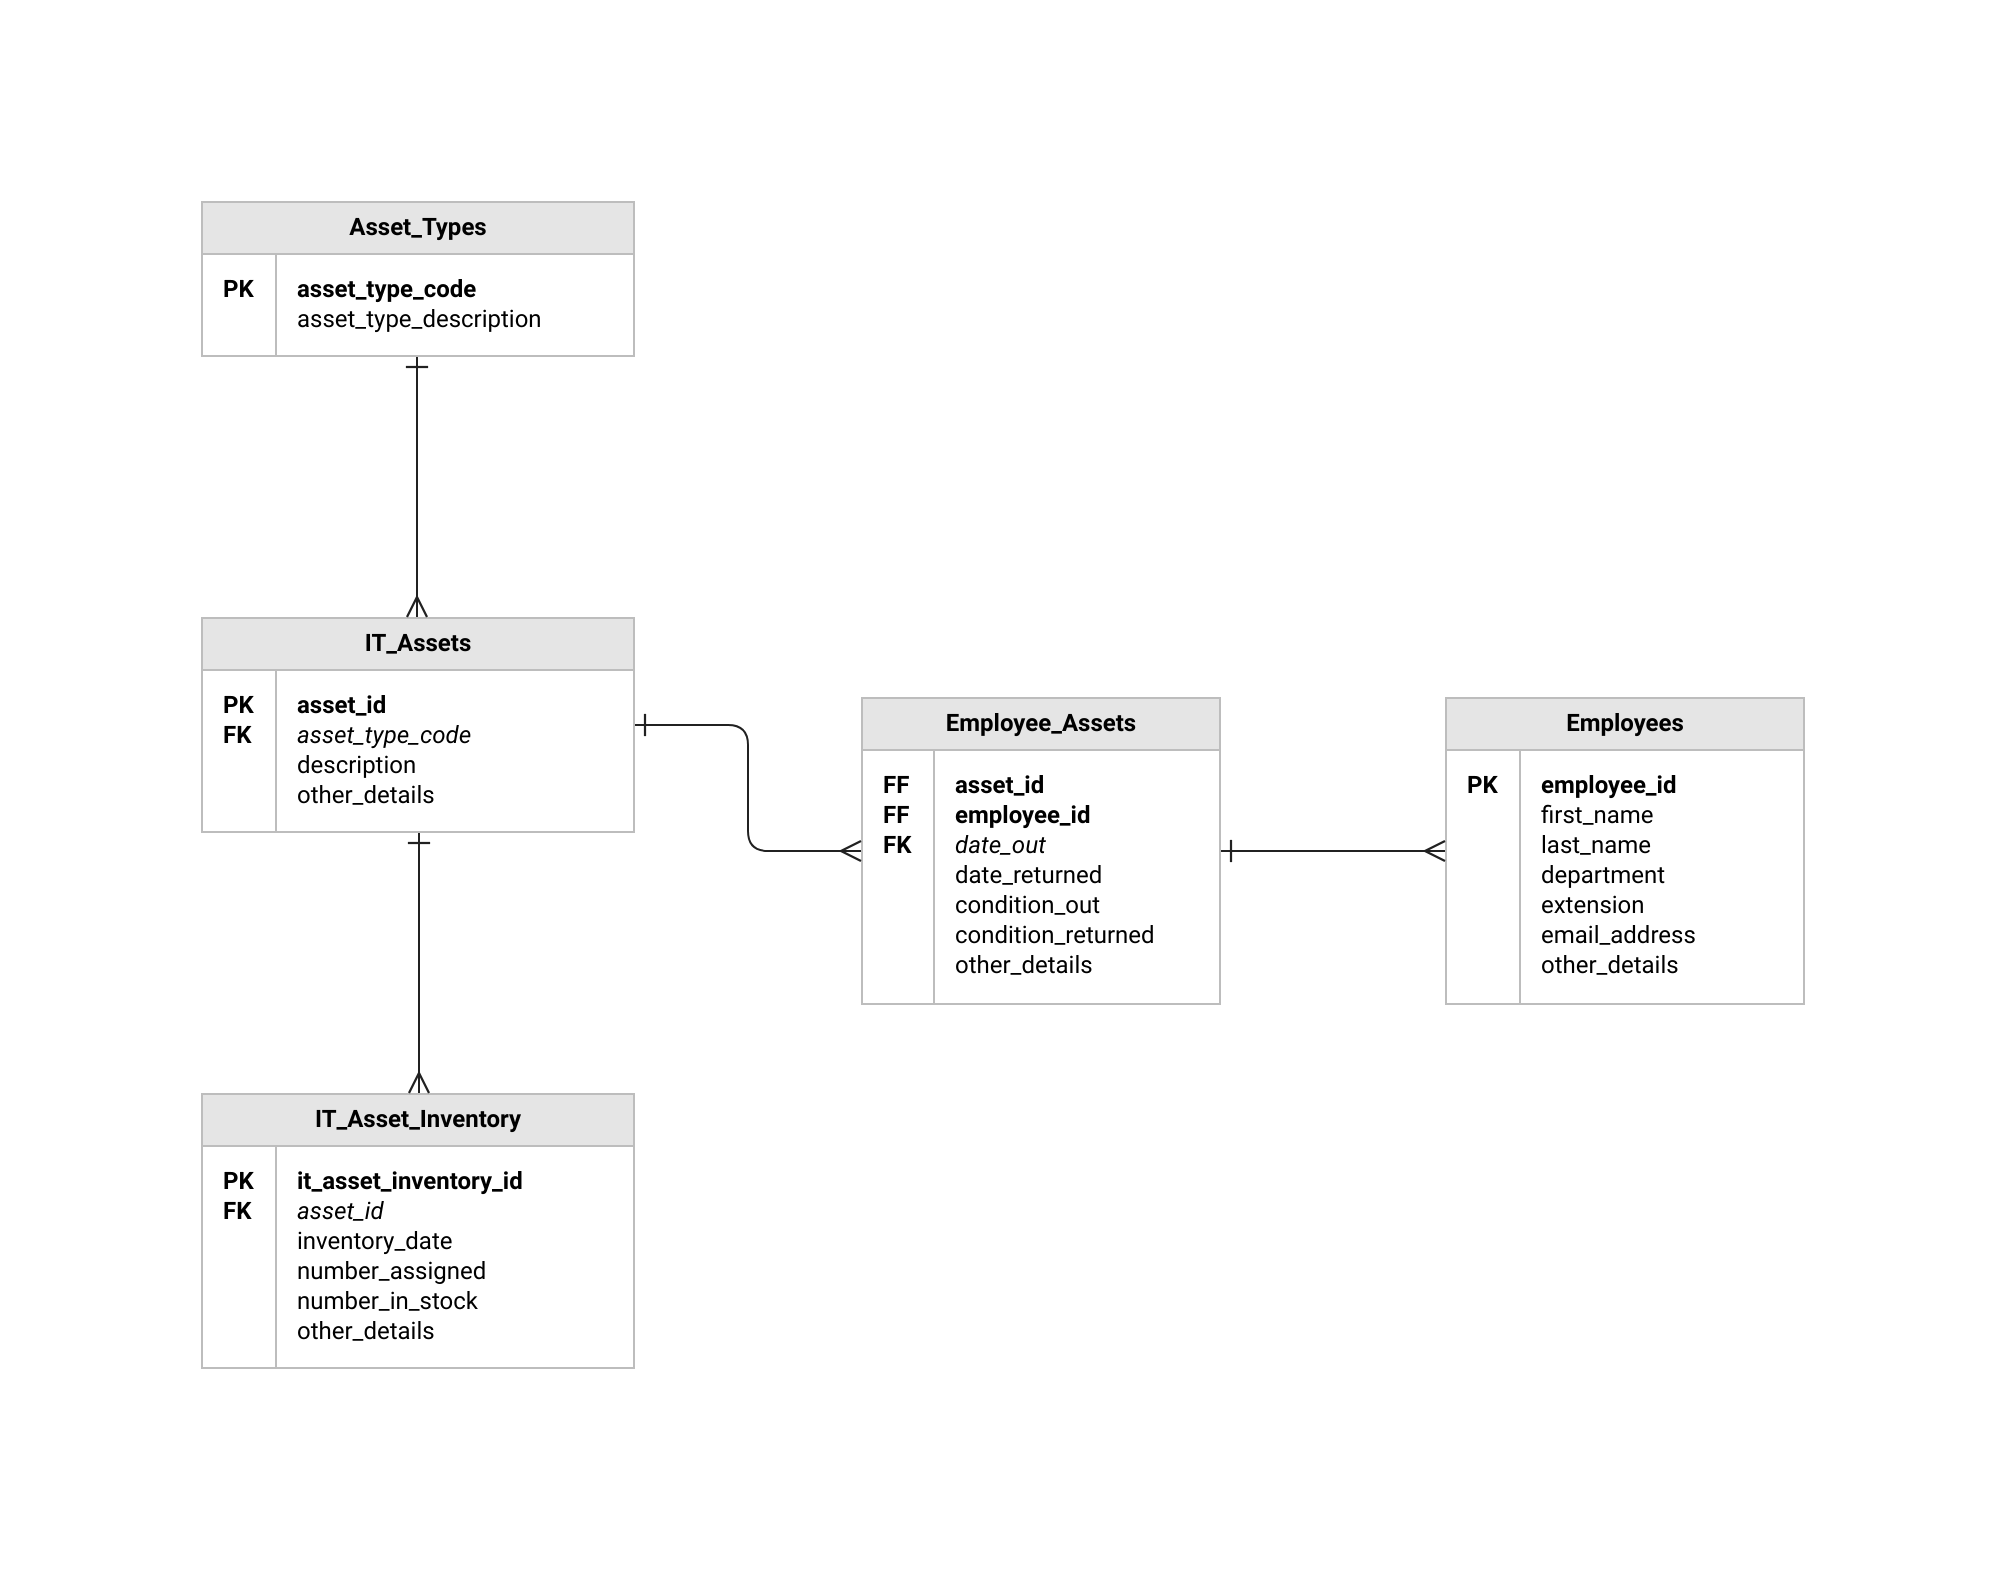This screenshot has height=1570, width=2006.
Task: Click the last_name field
Action: [1596, 845]
